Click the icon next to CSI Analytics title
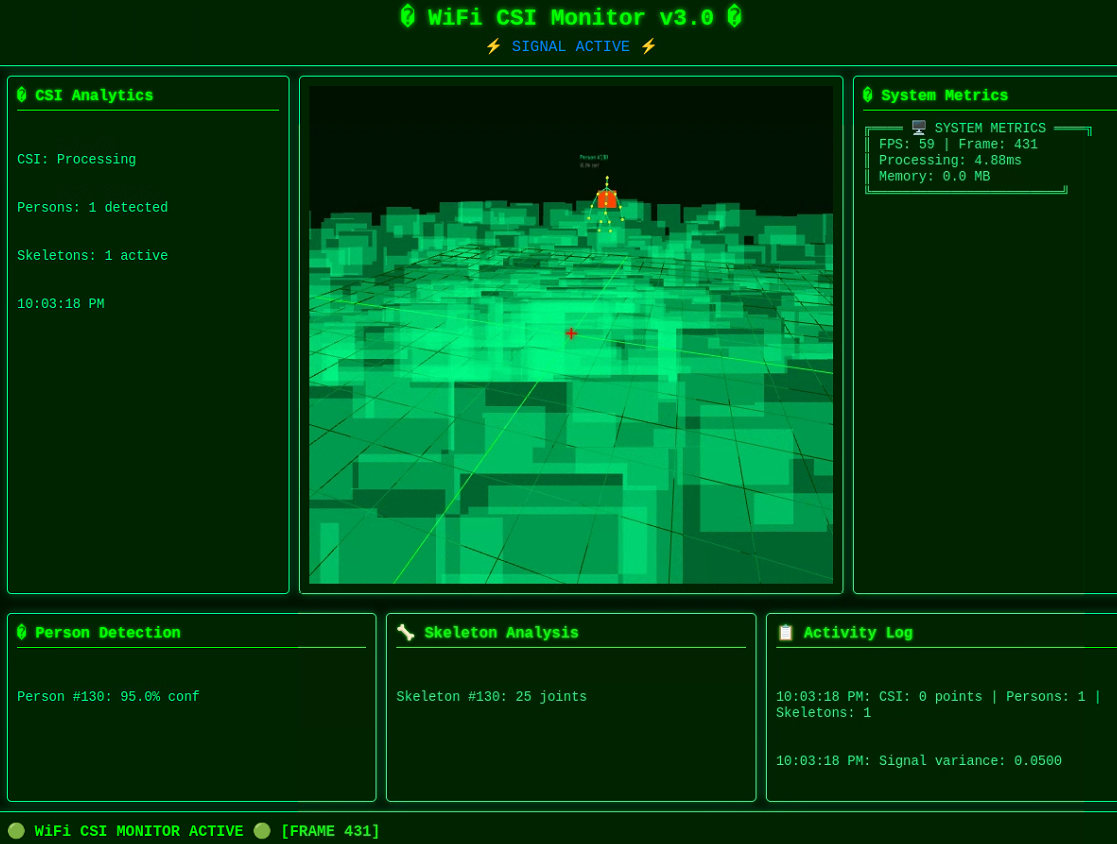The image size is (1117, 844). point(22,96)
